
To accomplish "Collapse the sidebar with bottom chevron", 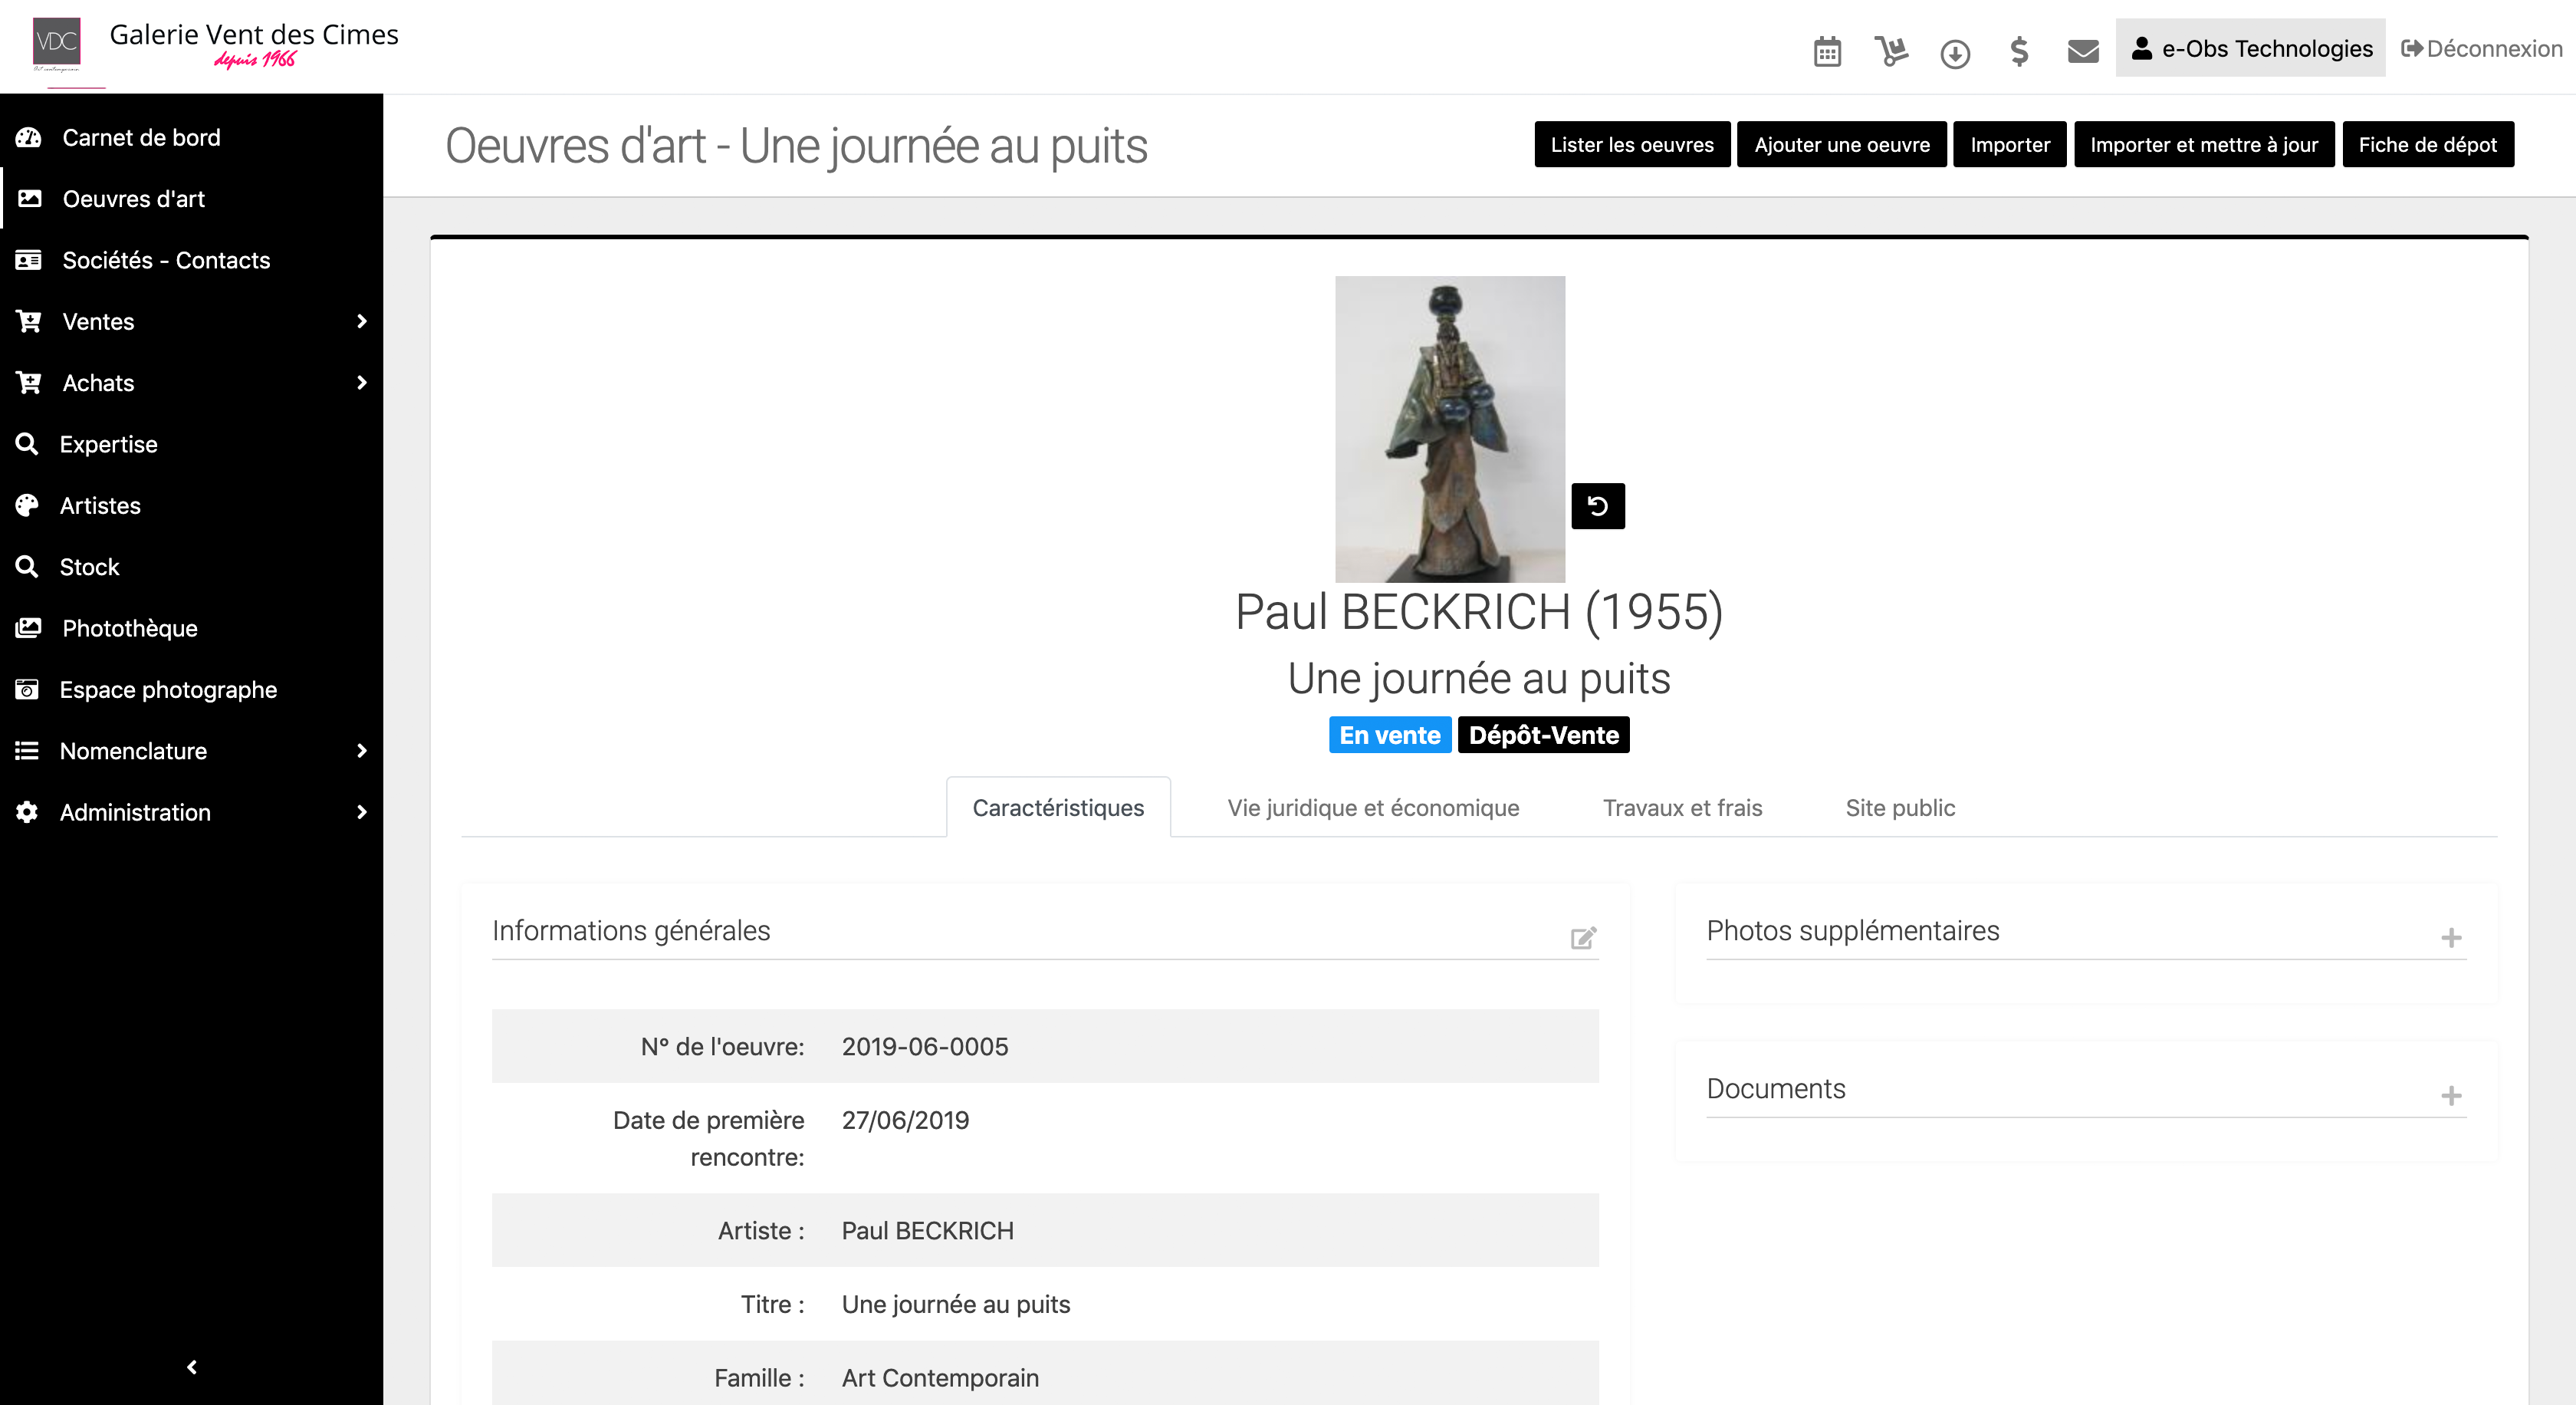I will click(192, 1367).
